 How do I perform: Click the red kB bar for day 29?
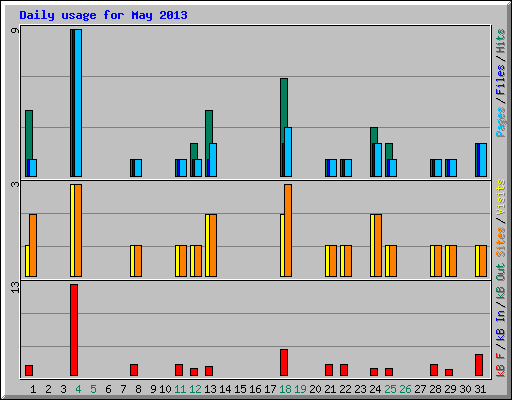click(x=449, y=372)
